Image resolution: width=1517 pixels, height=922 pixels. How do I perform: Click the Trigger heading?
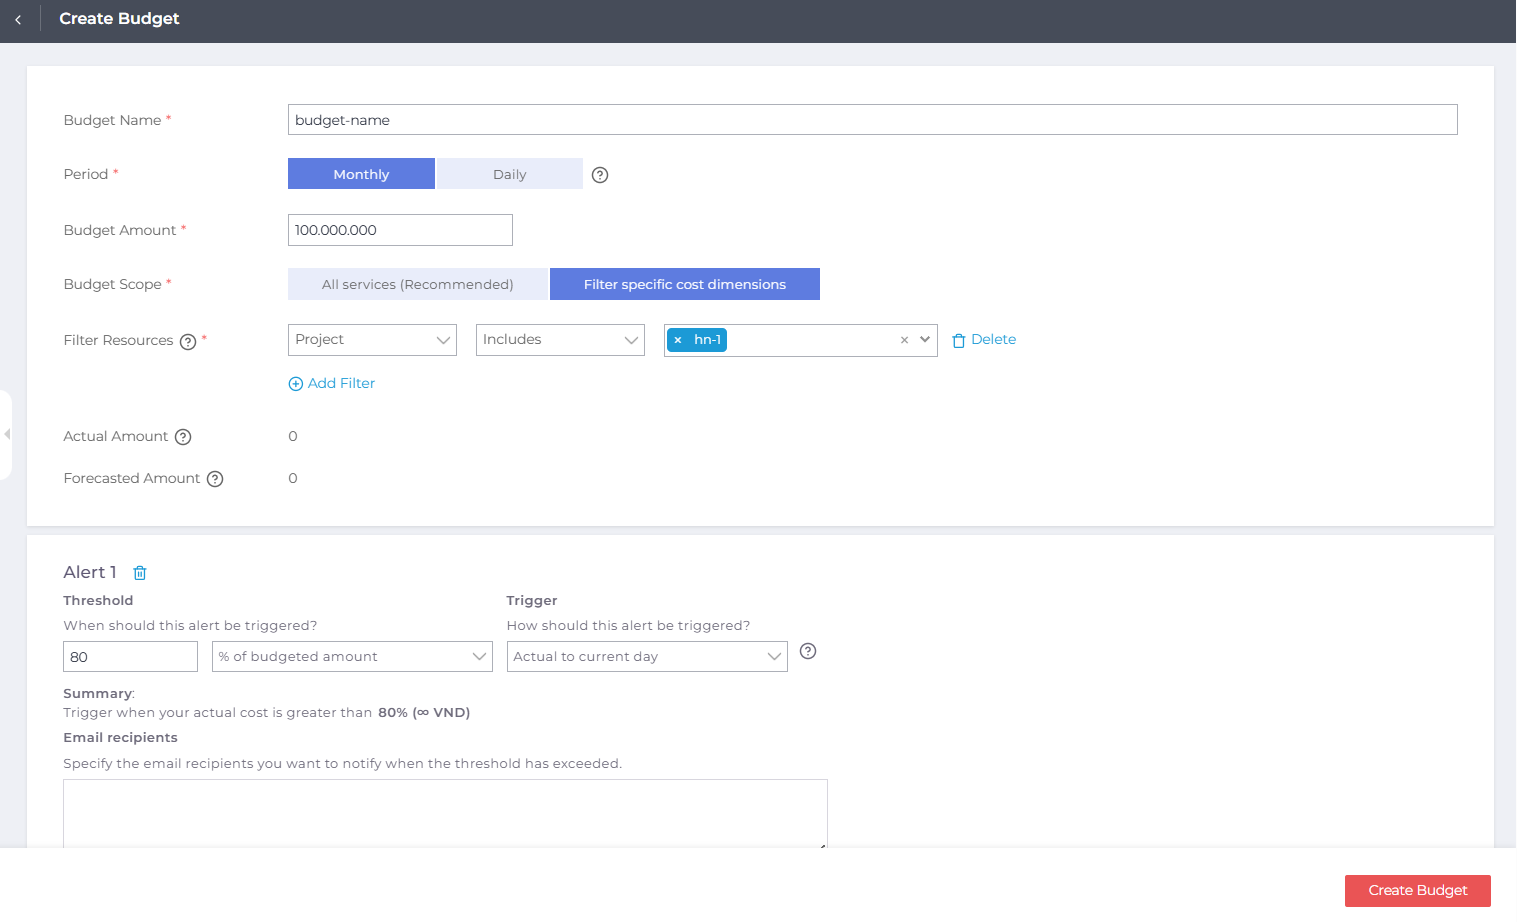532,601
